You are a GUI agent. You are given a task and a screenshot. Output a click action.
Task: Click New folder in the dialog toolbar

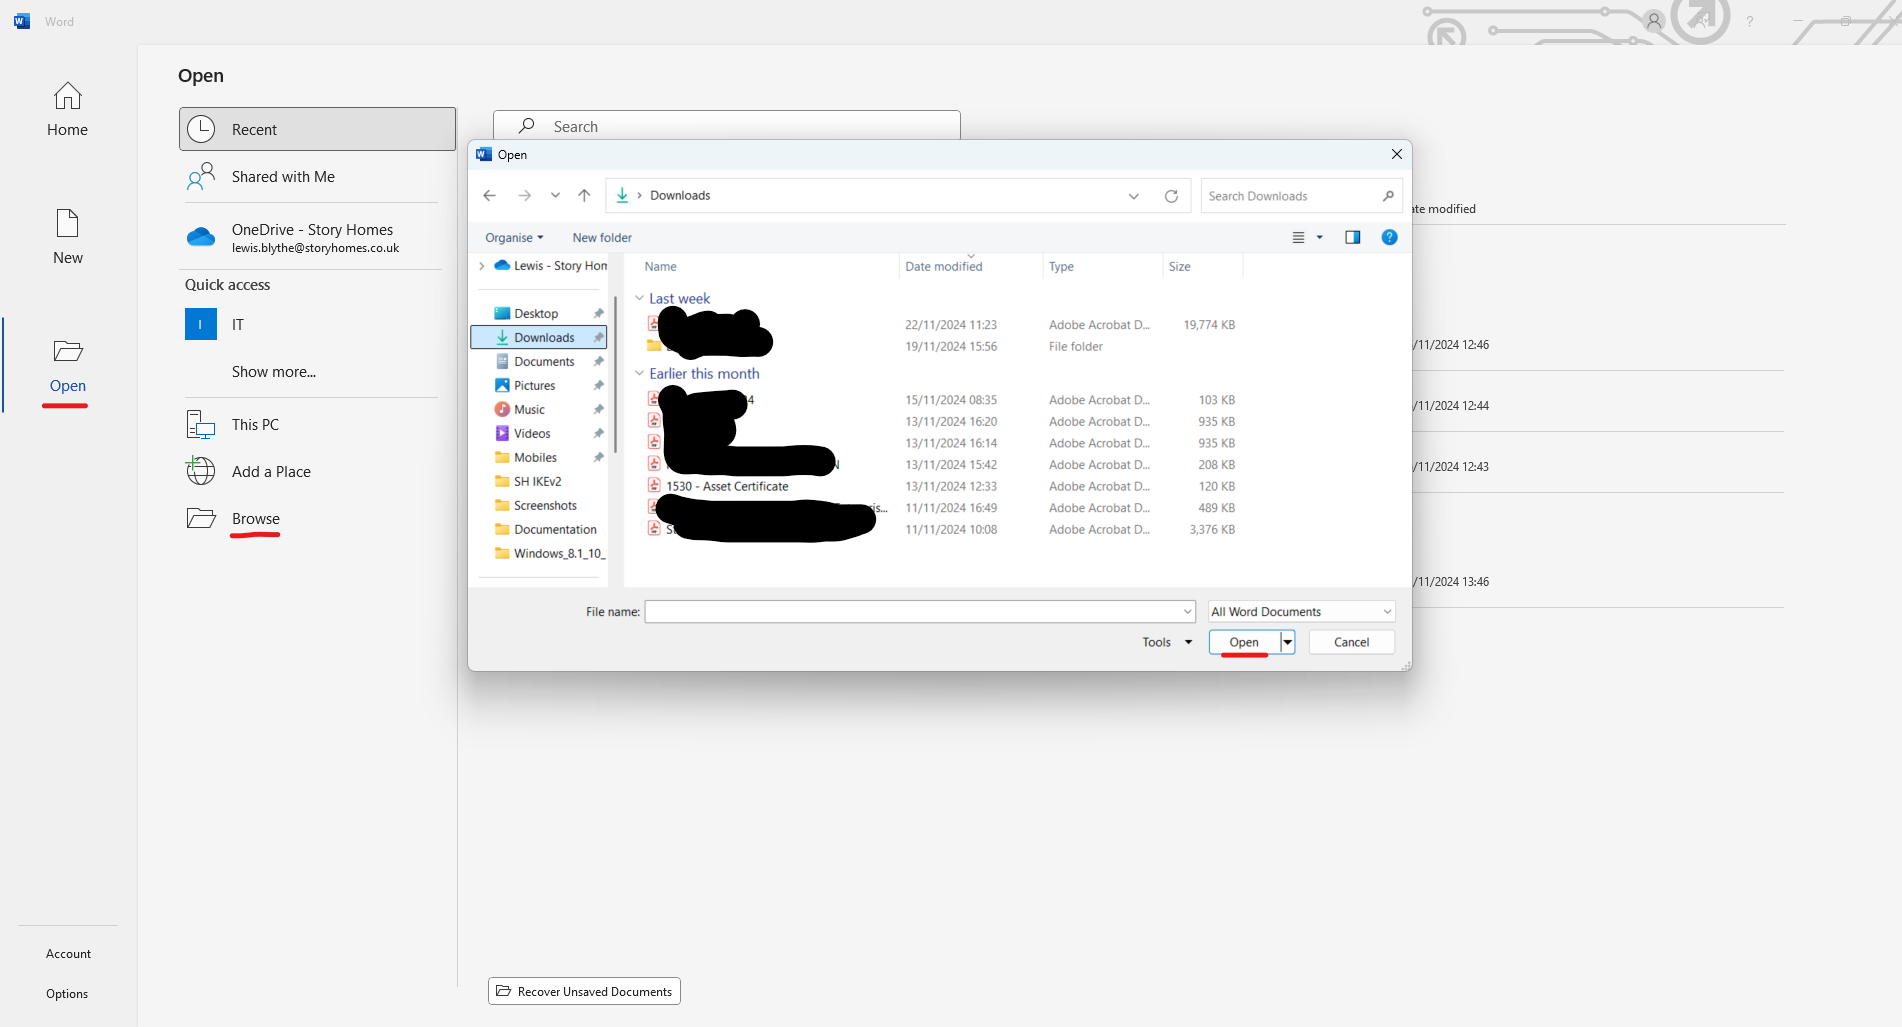(602, 238)
